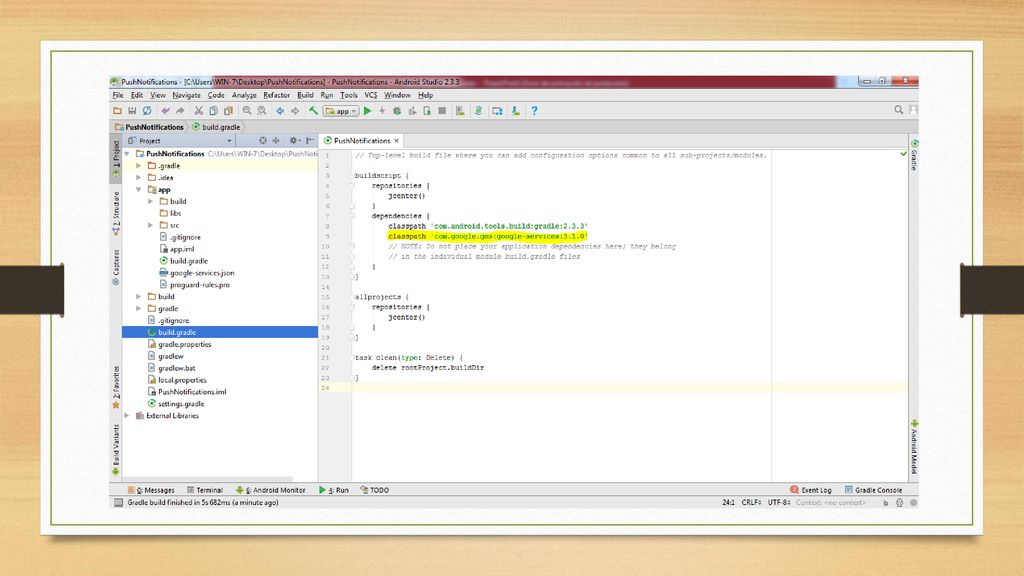Toggle the TODO tool window

coord(374,490)
